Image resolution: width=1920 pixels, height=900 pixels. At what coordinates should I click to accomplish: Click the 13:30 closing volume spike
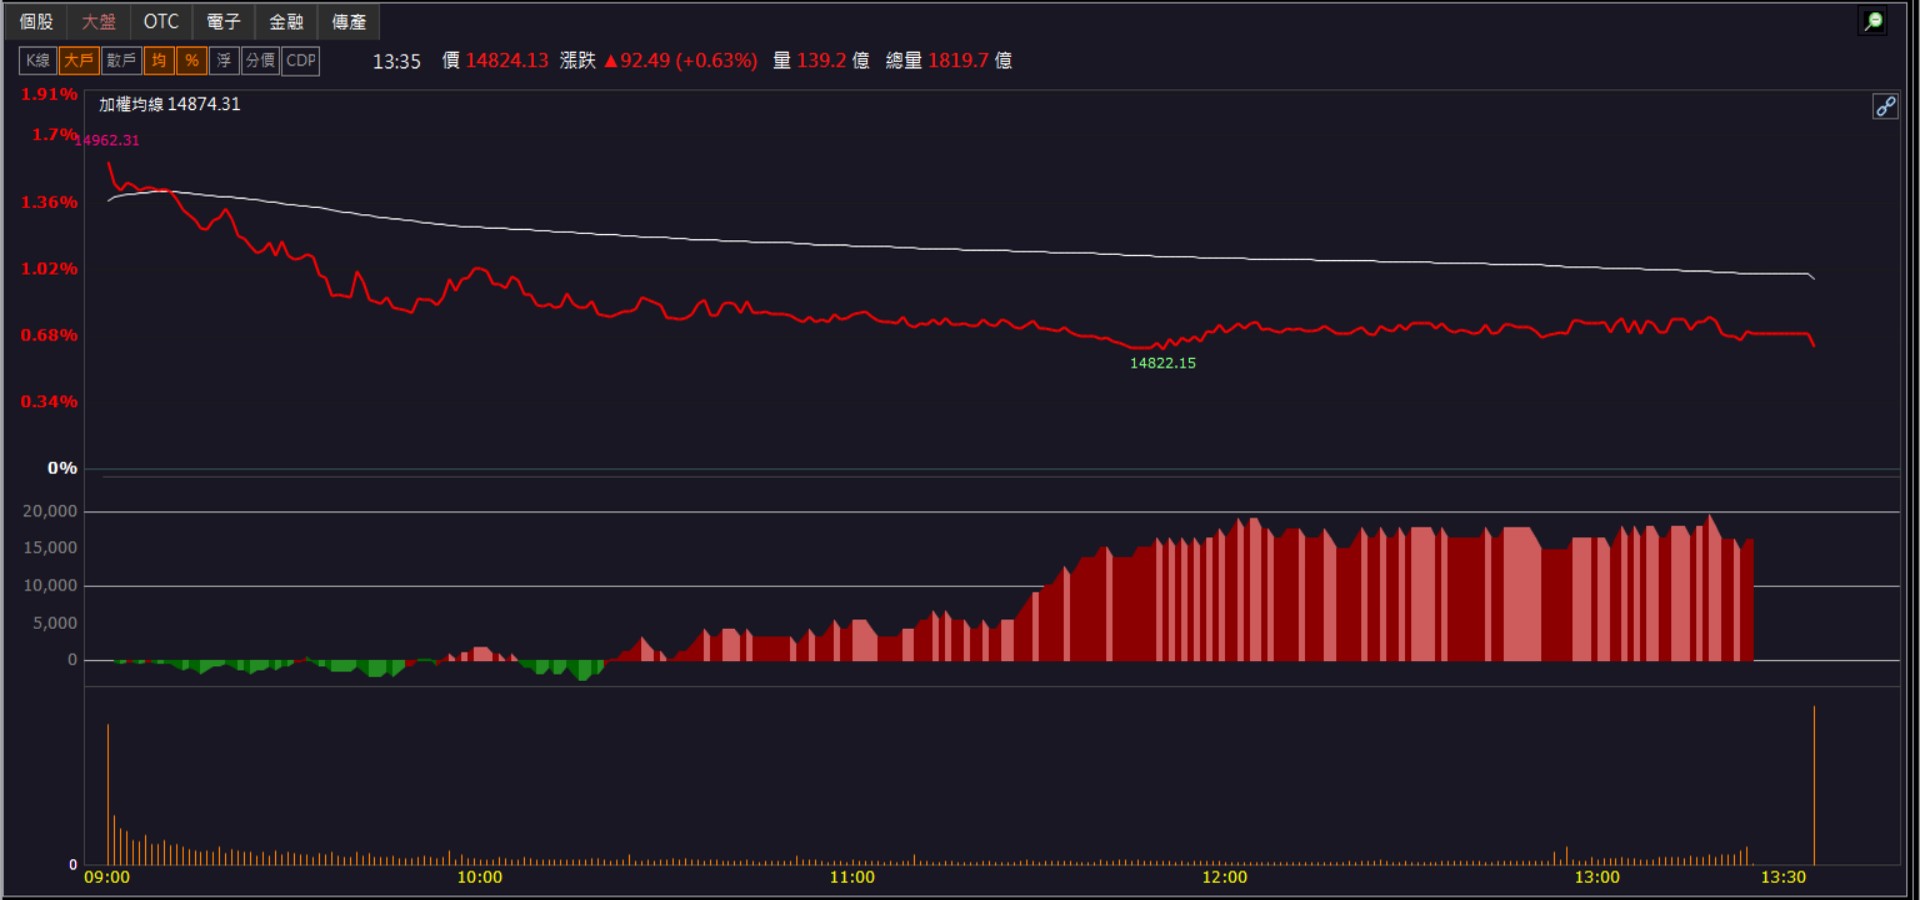click(x=1814, y=785)
